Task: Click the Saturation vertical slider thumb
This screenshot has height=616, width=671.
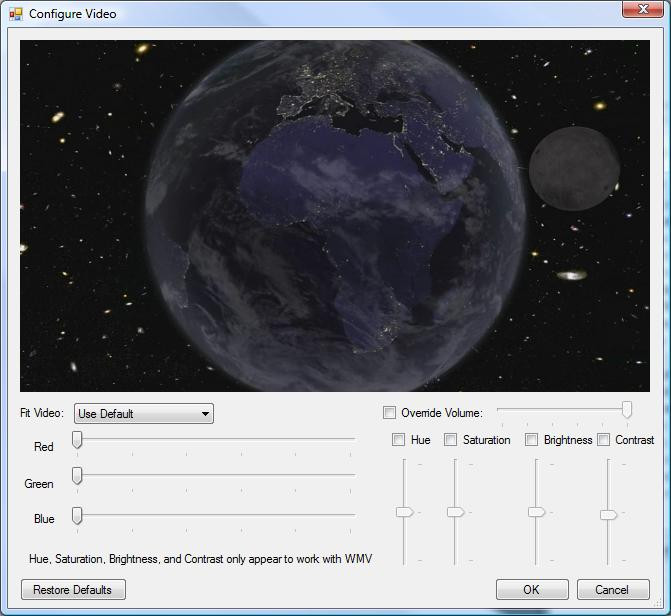Action: pyautogui.click(x=456, y=512)
